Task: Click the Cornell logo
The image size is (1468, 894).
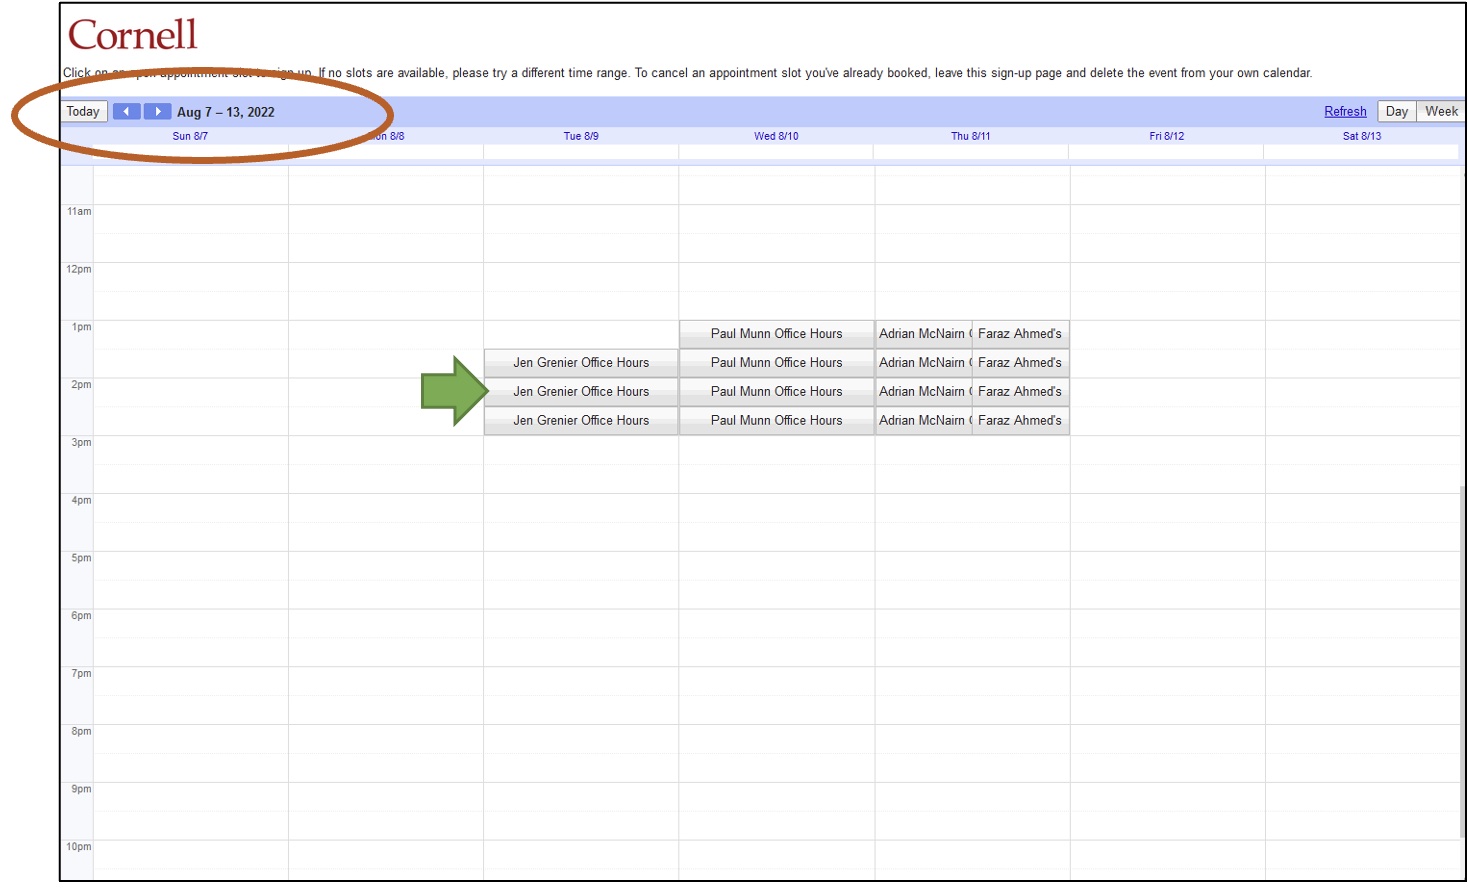Action: (x=133, y=35)
